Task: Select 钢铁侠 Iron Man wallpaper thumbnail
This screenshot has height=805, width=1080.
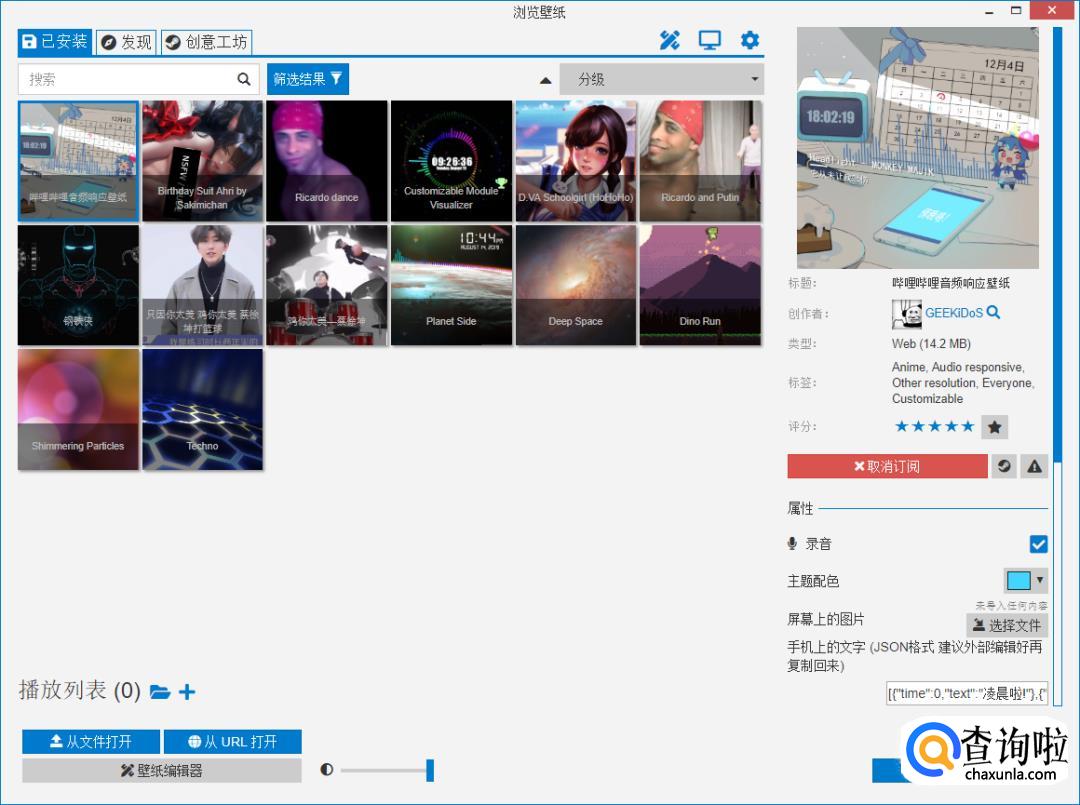Action: [x=78, y=285]
